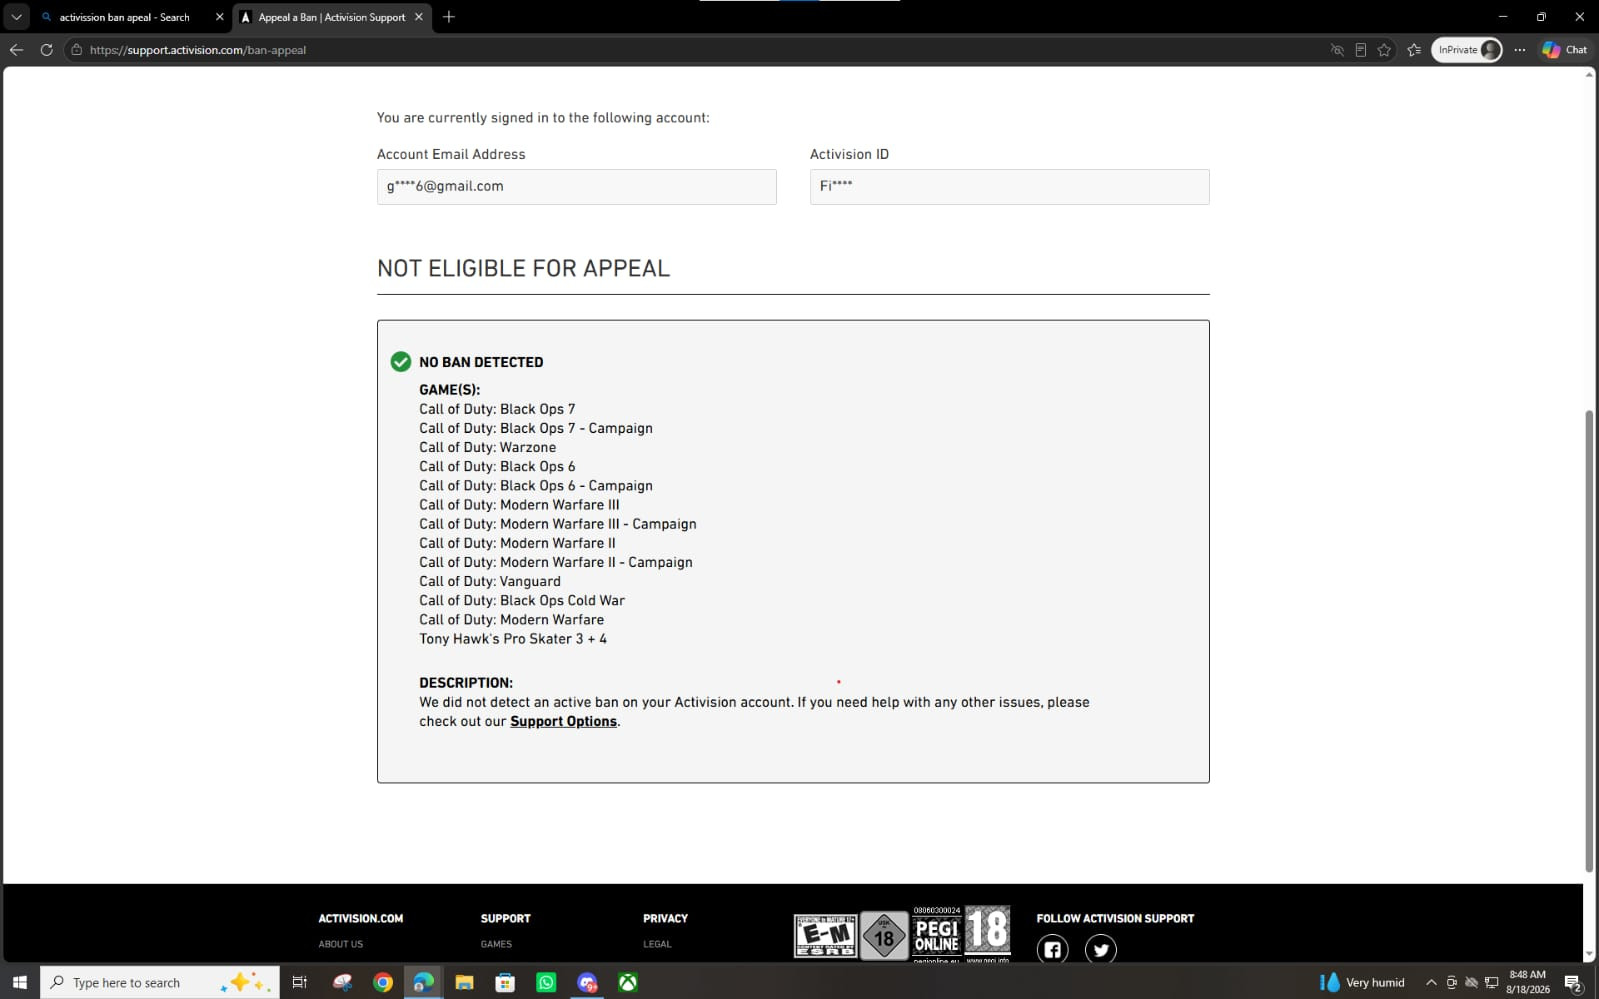Viewport: 1599px width, 999px height.
Task: Close the Appeal a Ban tab
Action: [419, 17]
